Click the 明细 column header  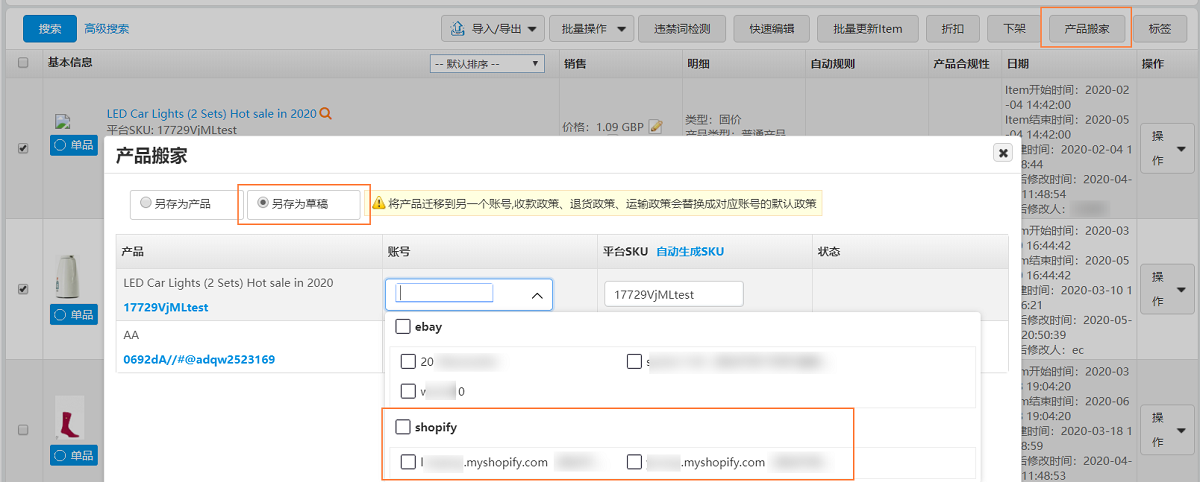[x=698, y=63]
